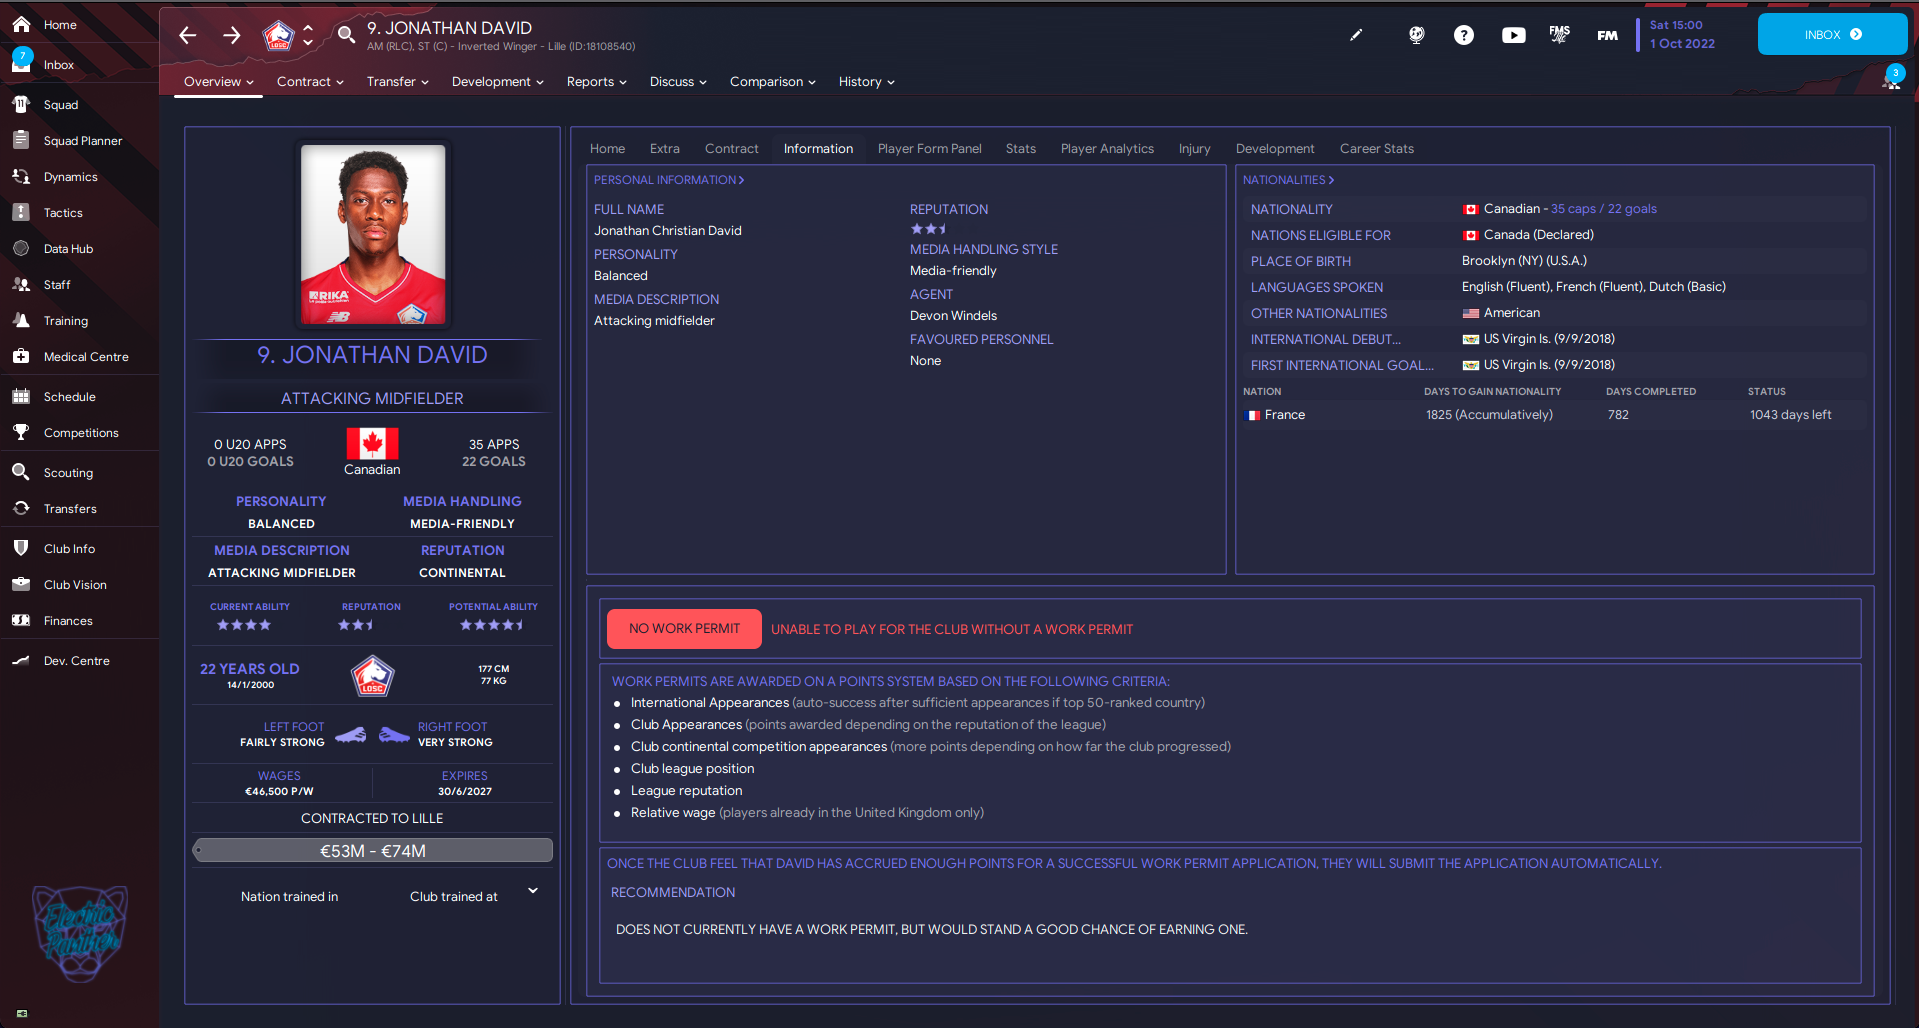
Task: Click the France nation row
Action: click(1554, 415)
